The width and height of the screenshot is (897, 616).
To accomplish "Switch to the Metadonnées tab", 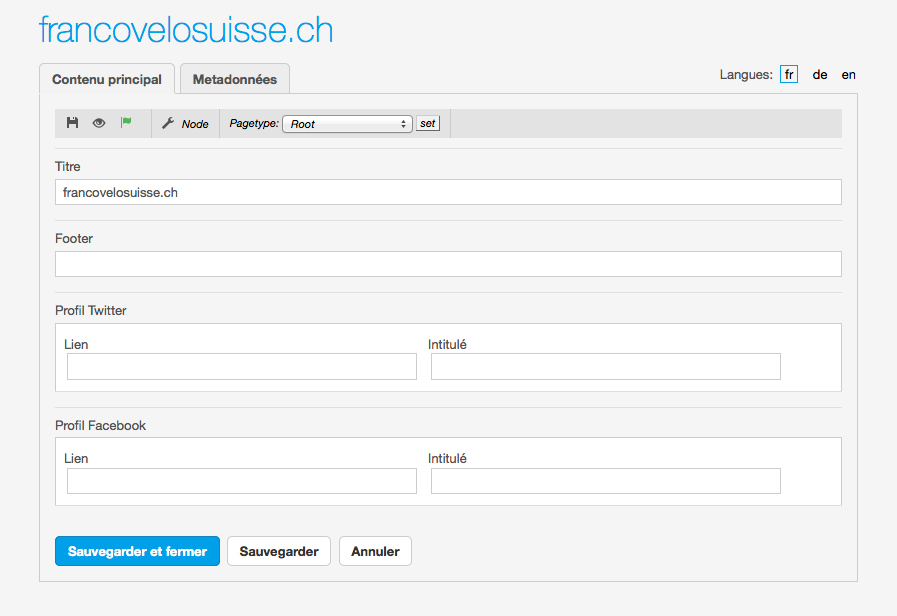I will pyautogui.click(x=234, y=79).
